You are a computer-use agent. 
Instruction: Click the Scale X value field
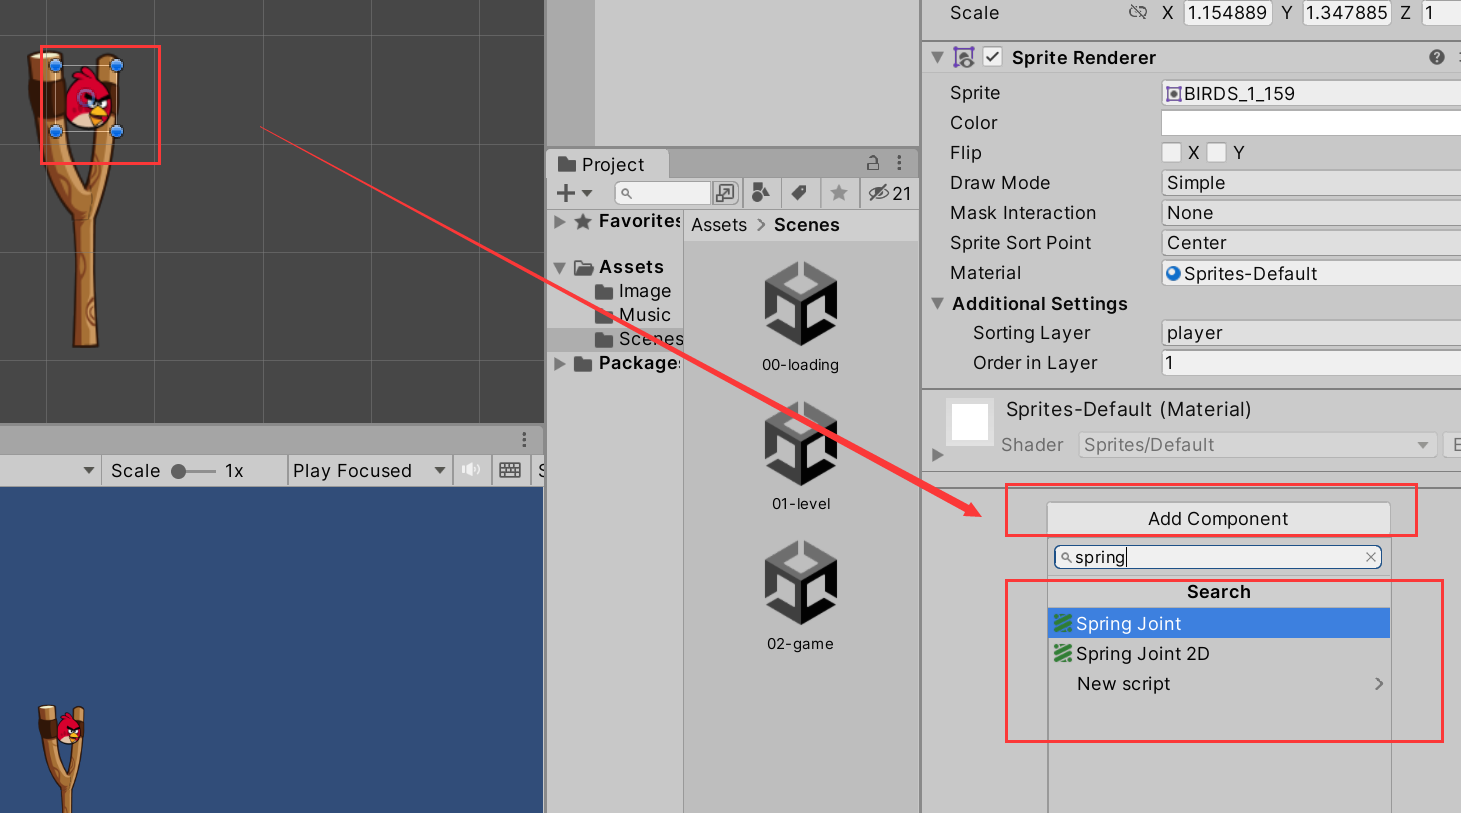pos(1227,13)
